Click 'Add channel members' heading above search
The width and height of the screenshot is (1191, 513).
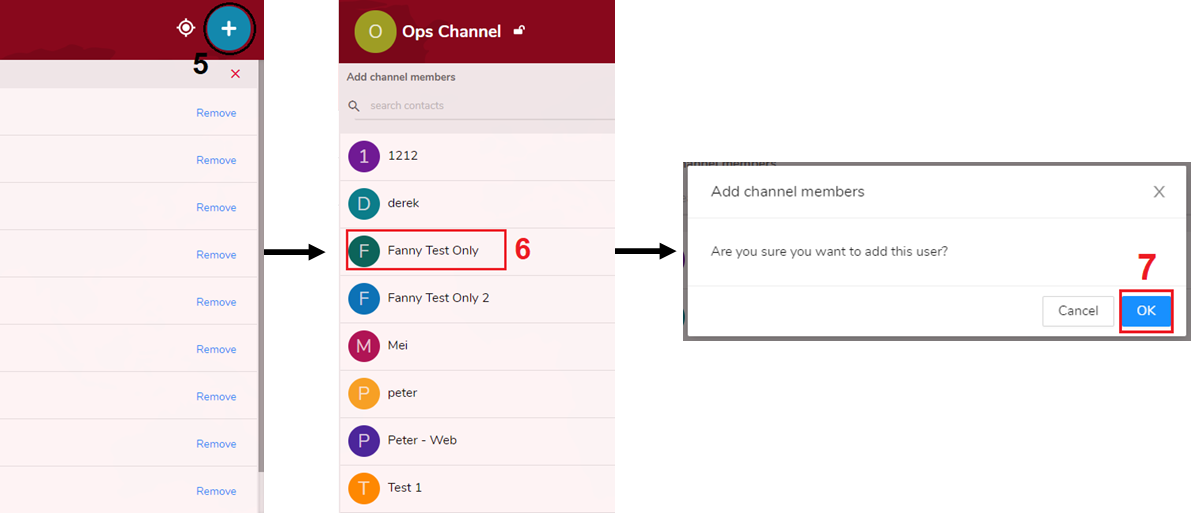(x=401, y=77)
